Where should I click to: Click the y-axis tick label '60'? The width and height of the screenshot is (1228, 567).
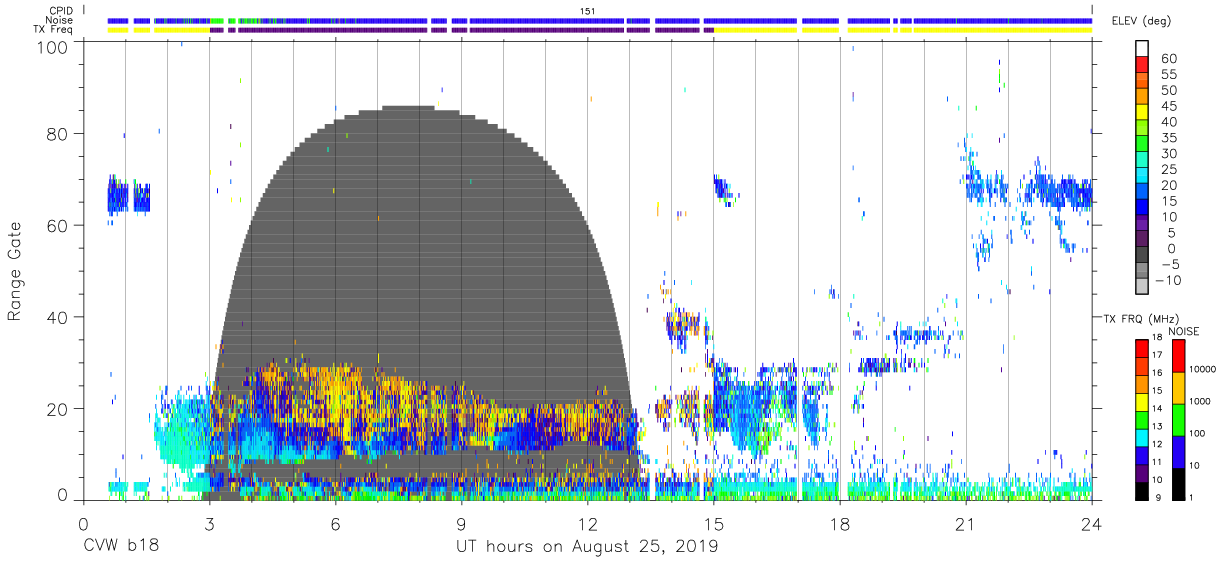[58, 225]
